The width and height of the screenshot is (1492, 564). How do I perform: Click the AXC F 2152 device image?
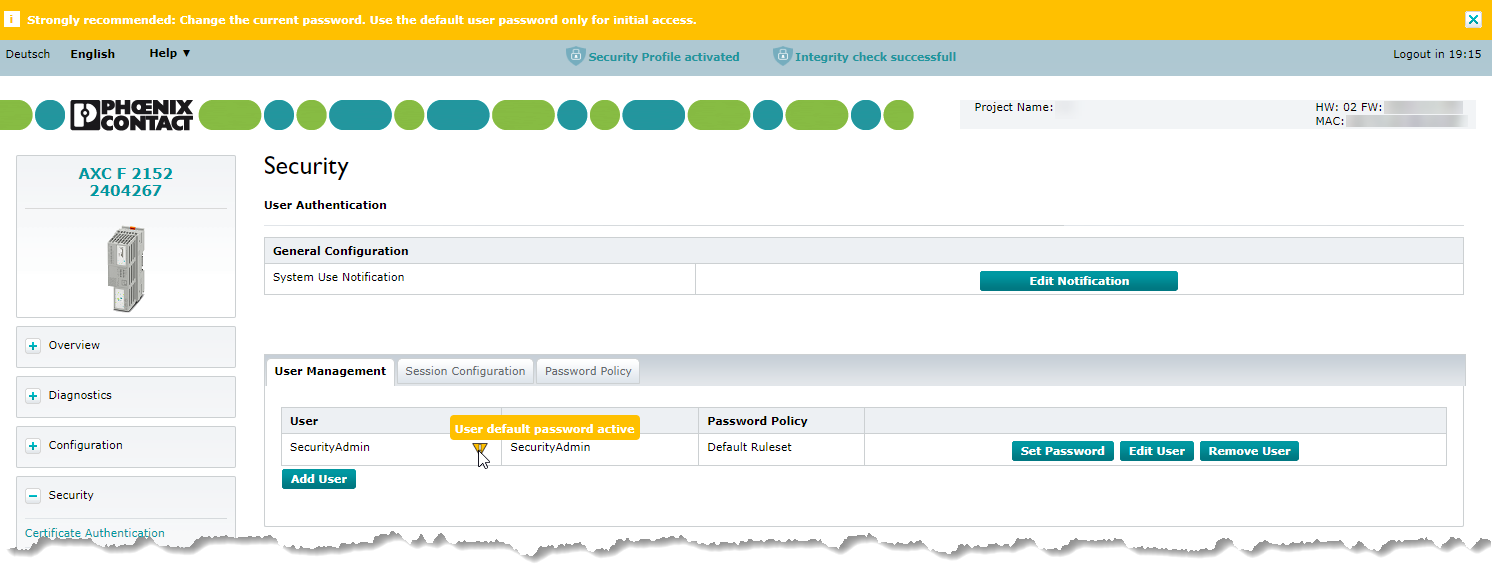coord(126,267)
